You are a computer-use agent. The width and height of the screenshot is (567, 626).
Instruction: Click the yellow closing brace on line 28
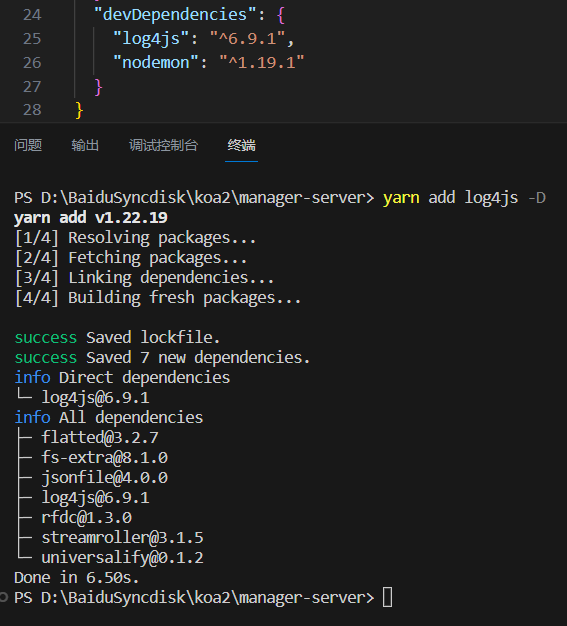(79, 110)
